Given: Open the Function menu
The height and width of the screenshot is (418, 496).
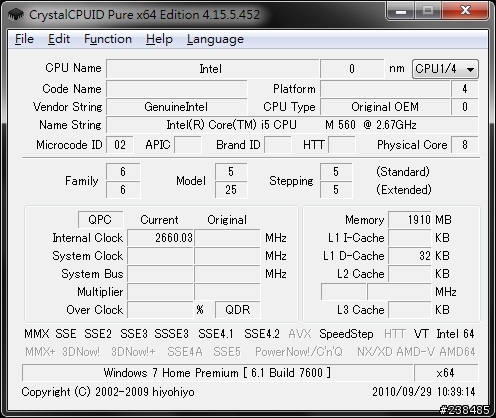Looking at the screenshot, I should [108, 39].
